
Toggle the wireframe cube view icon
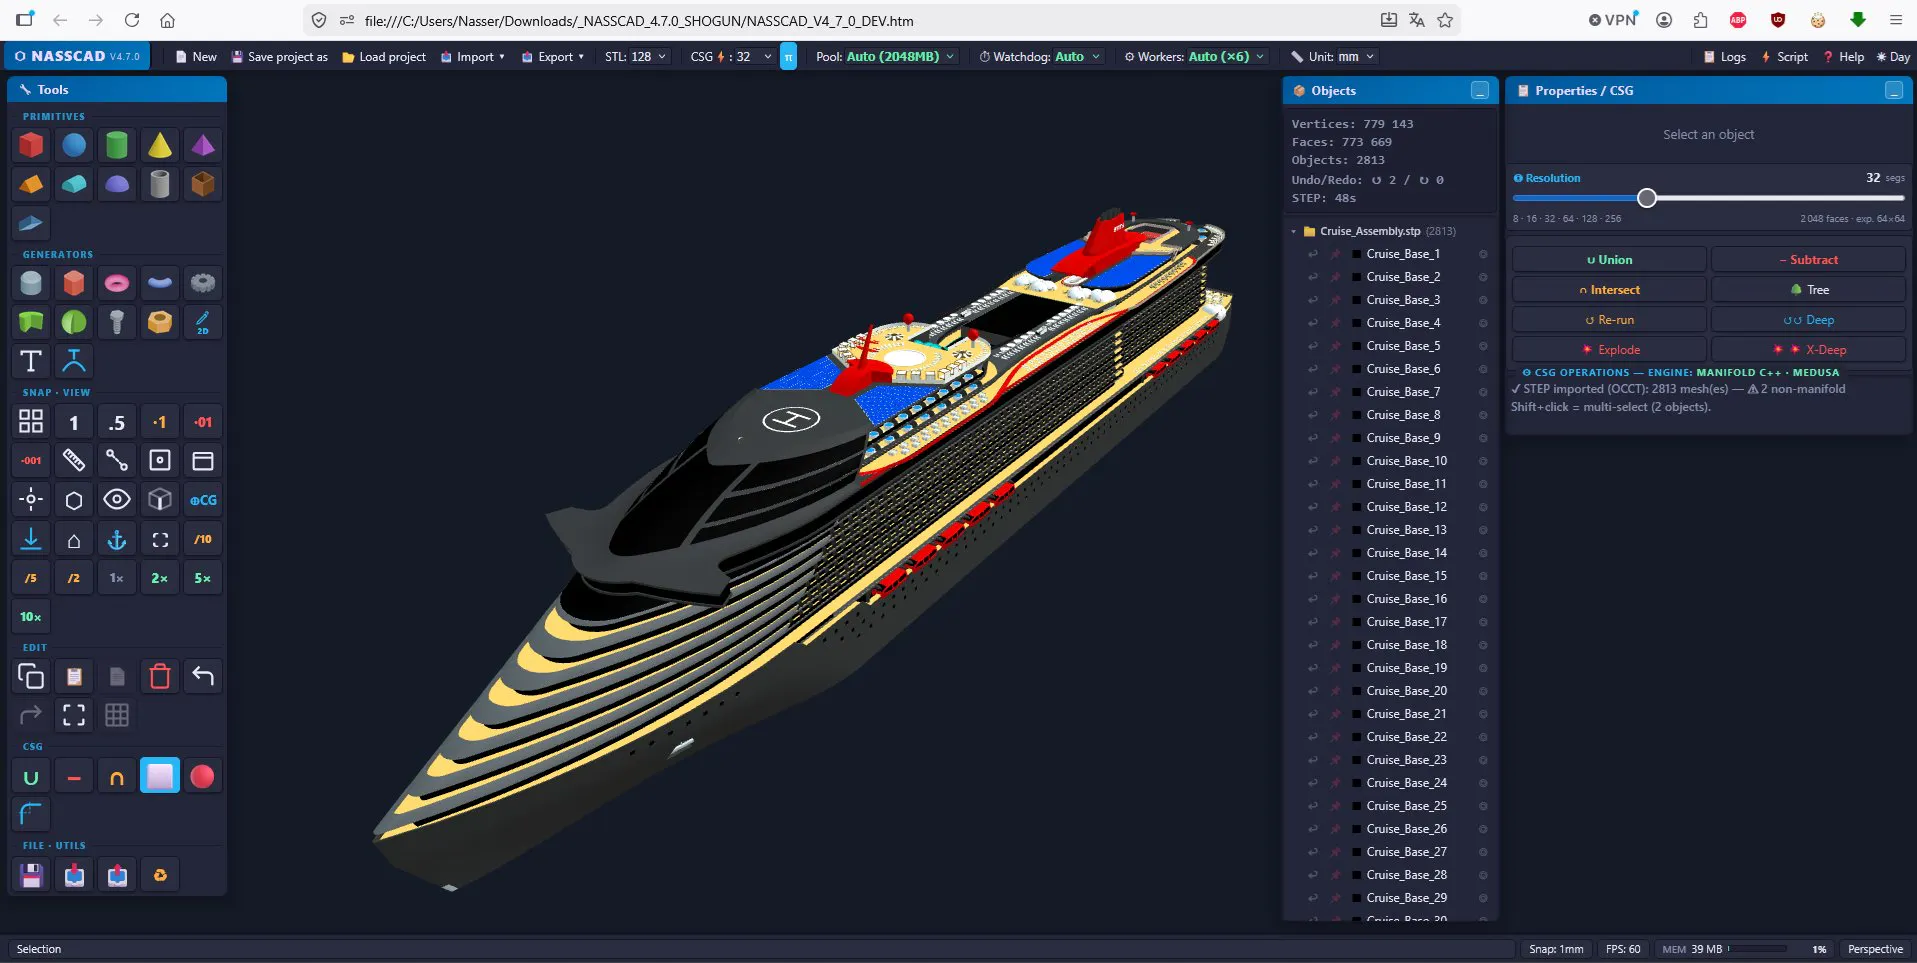160,499
